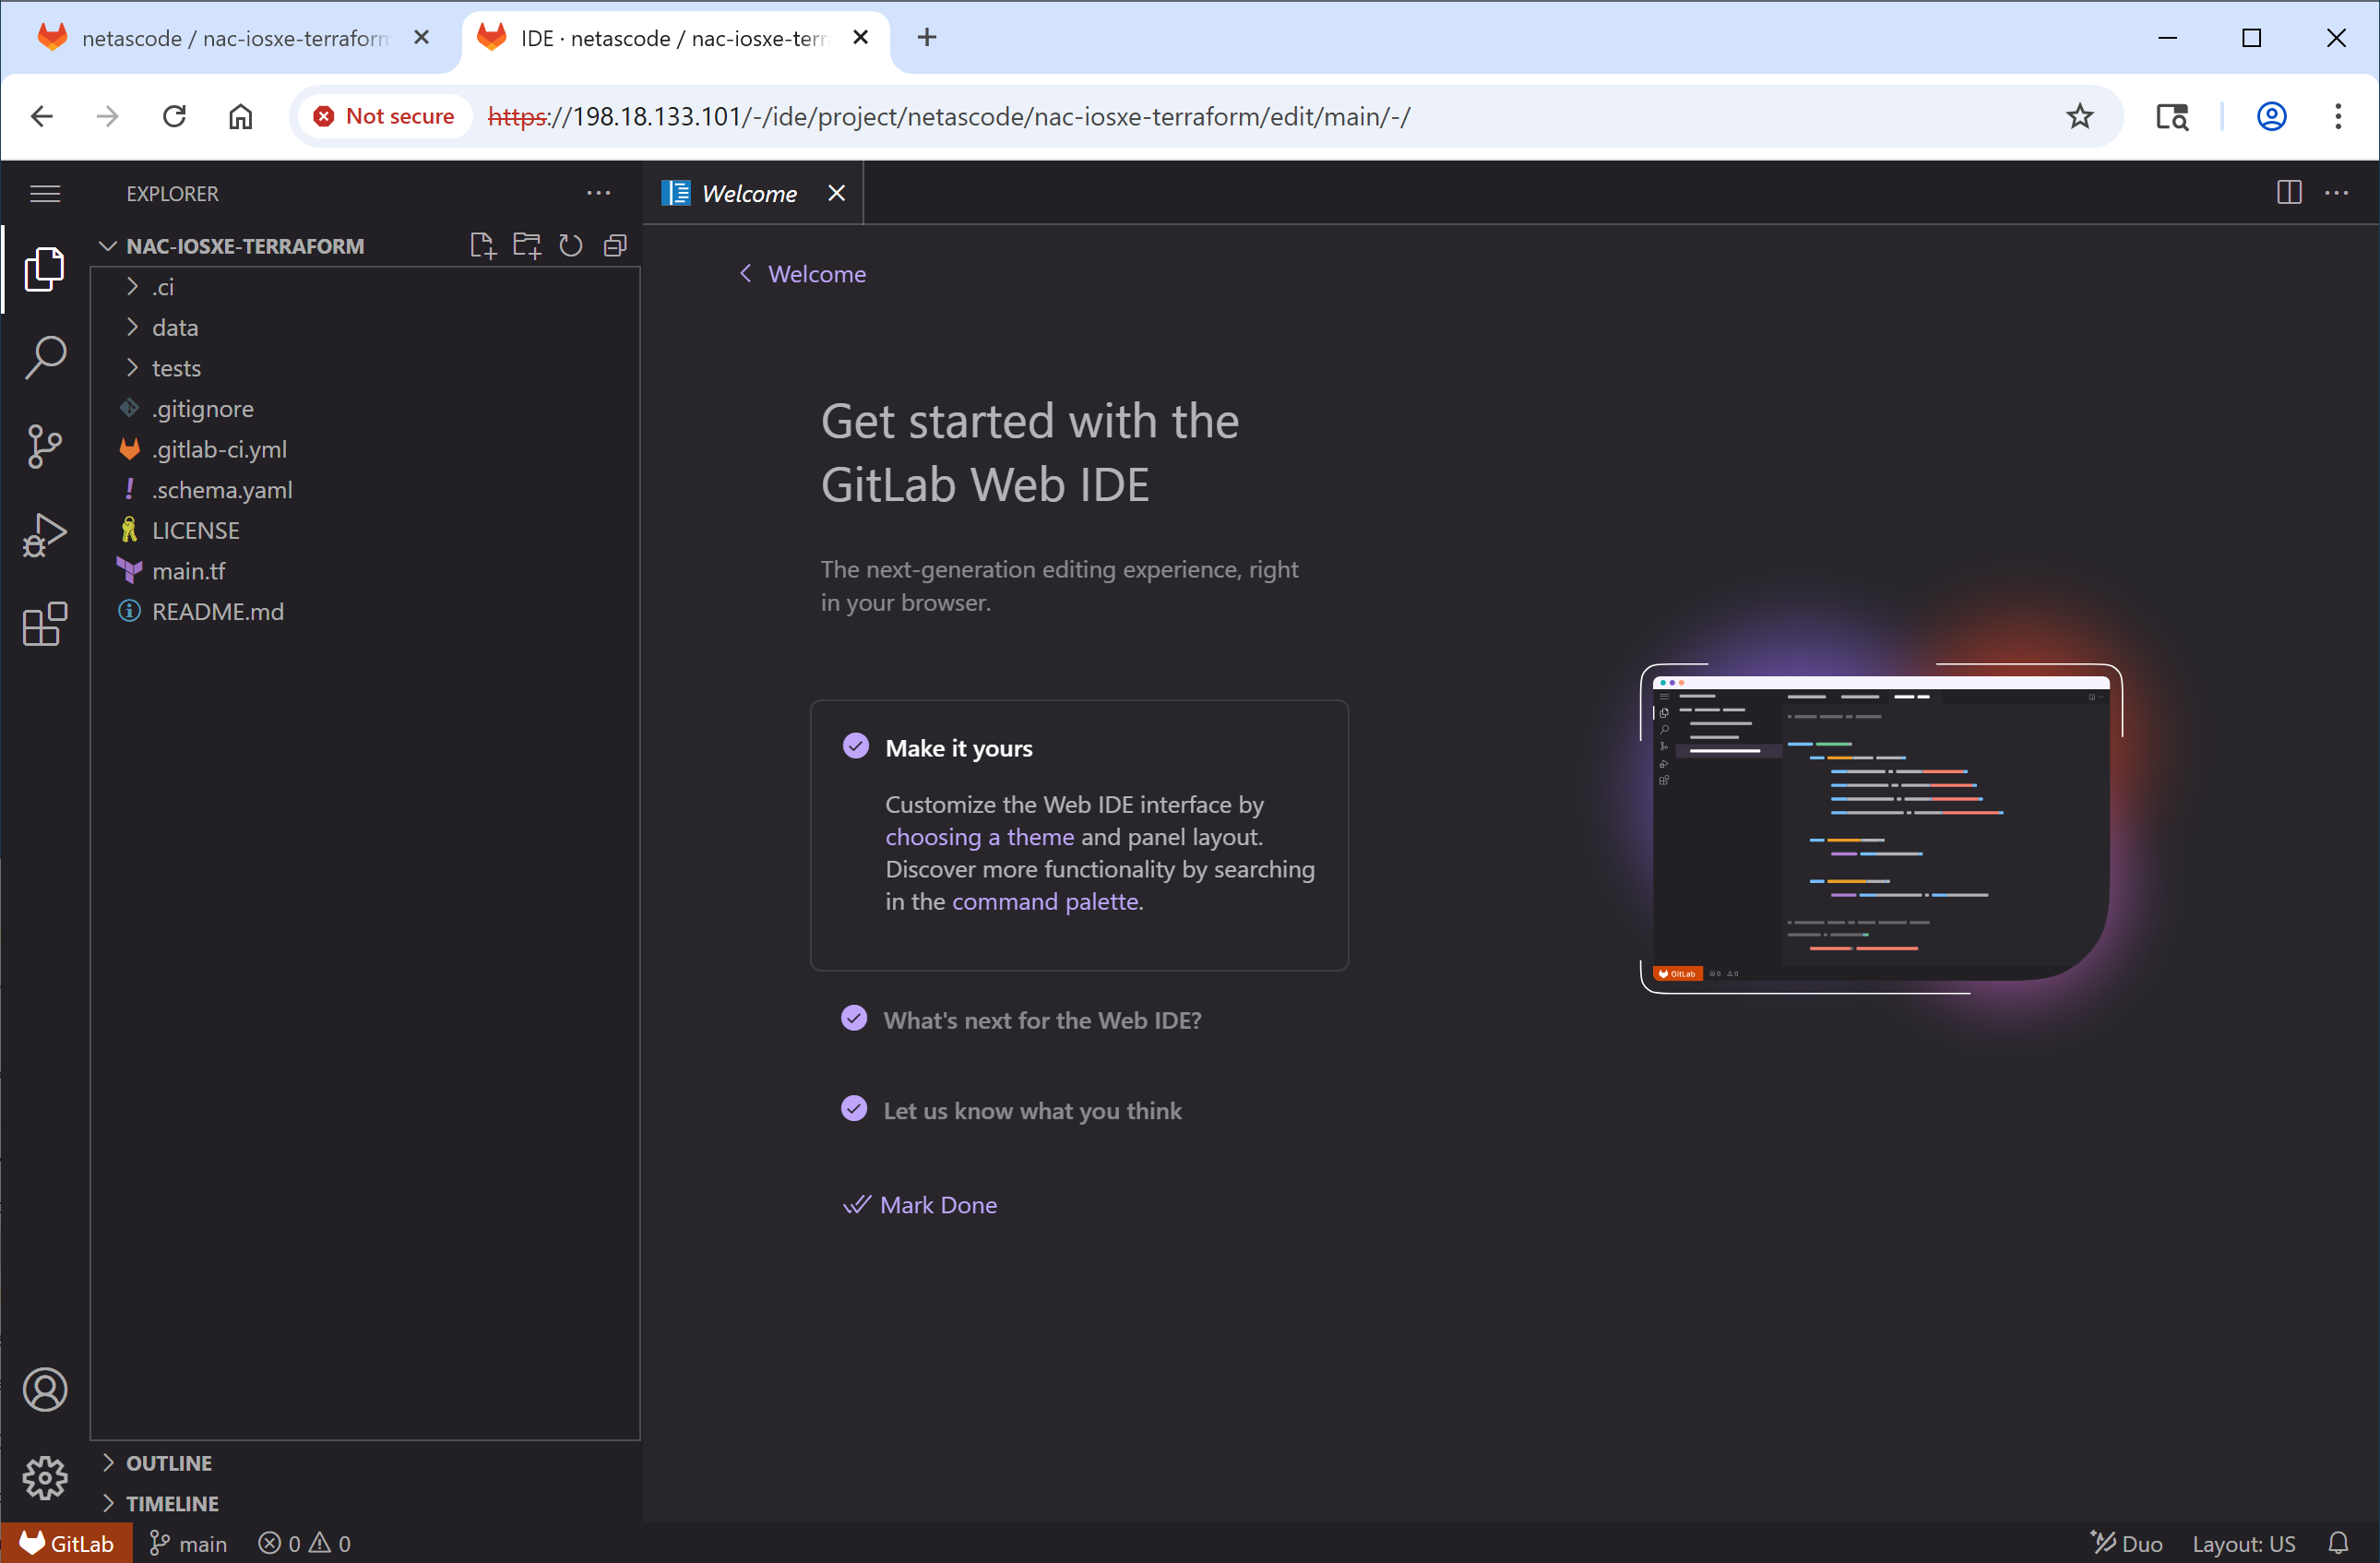This screenshot has width=2380, height=1563.
Task: Open the .gitlab-ci.yml file
Action: (x=365, y=449)
